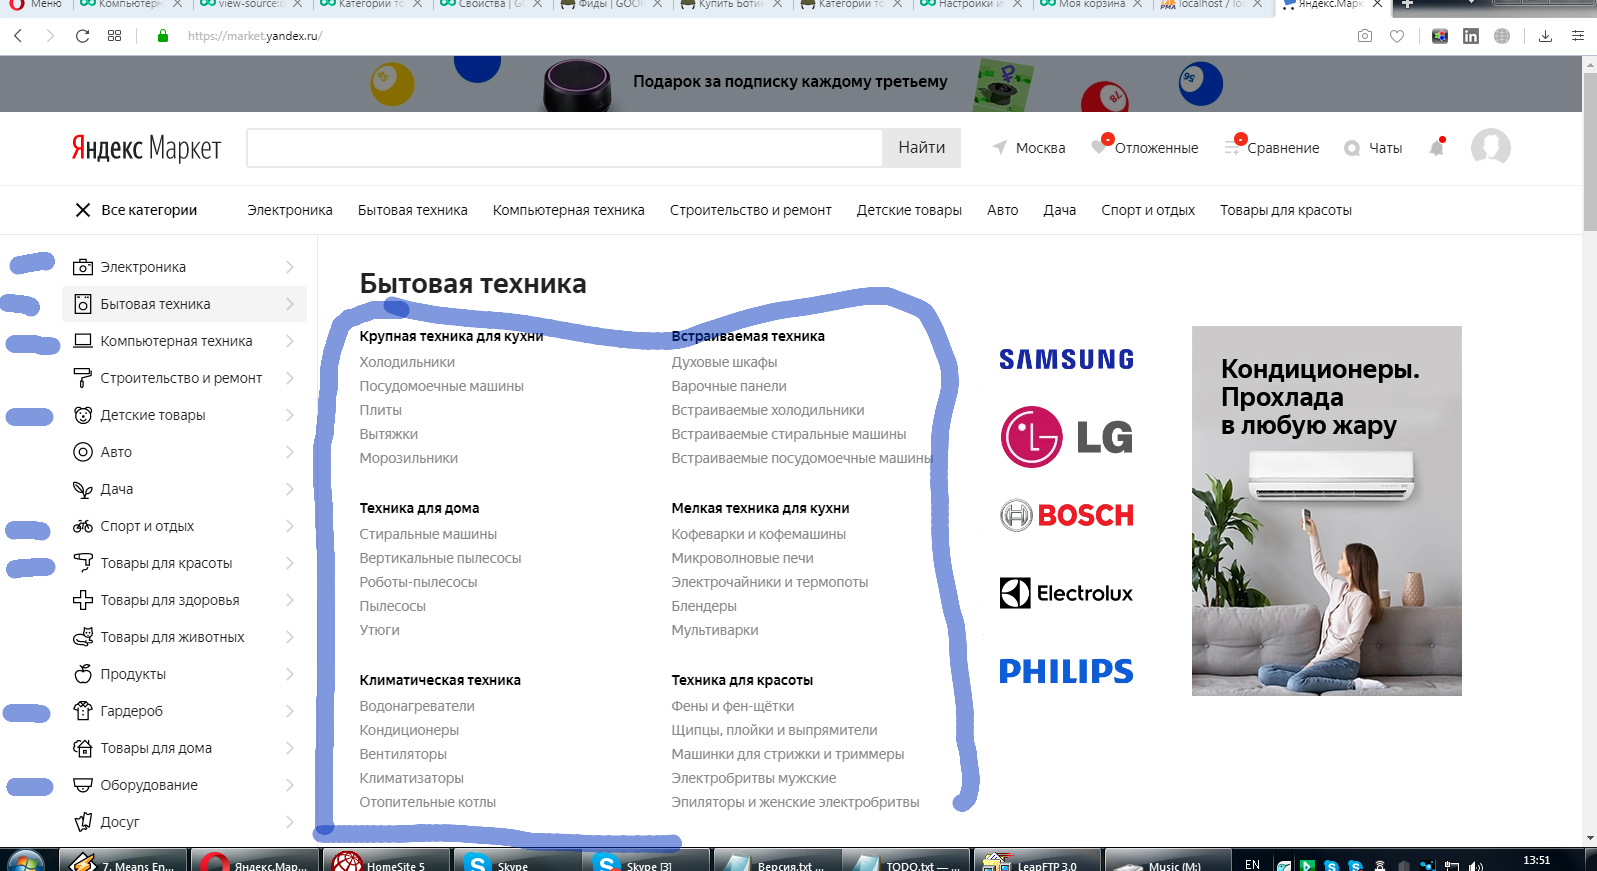Click the Philips brand logo
1597x871 pixels.
(1066, 671)
